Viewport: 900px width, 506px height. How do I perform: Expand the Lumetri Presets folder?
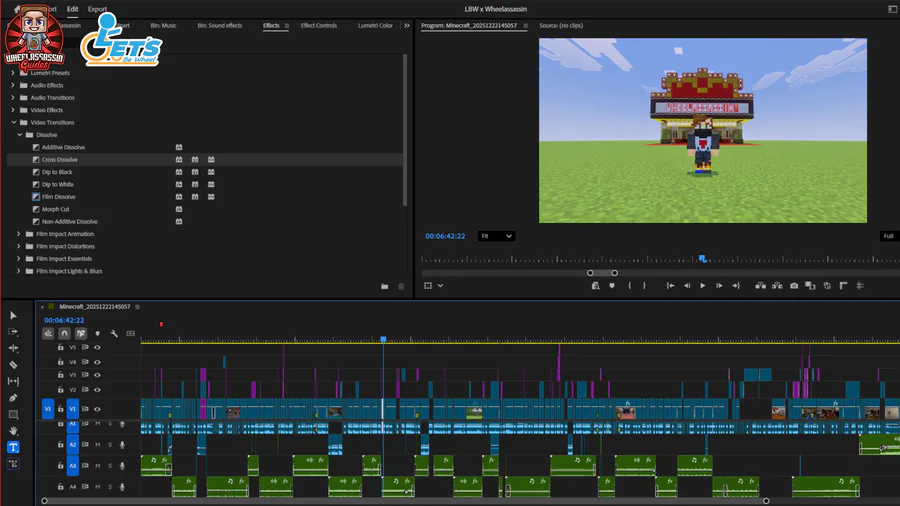click(13, 73)
